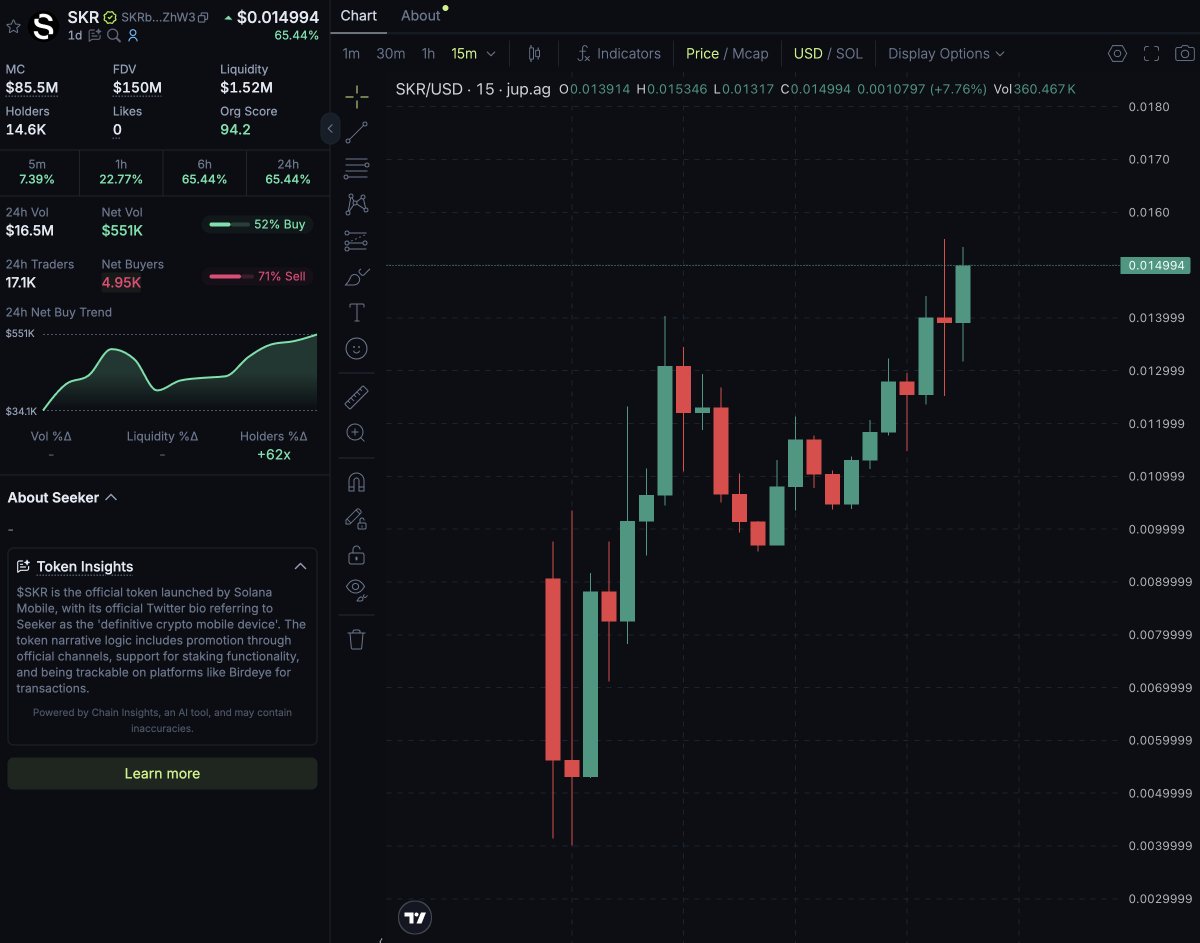
Task: Enter fullscreen chart mode
Action: point(1152,54)
